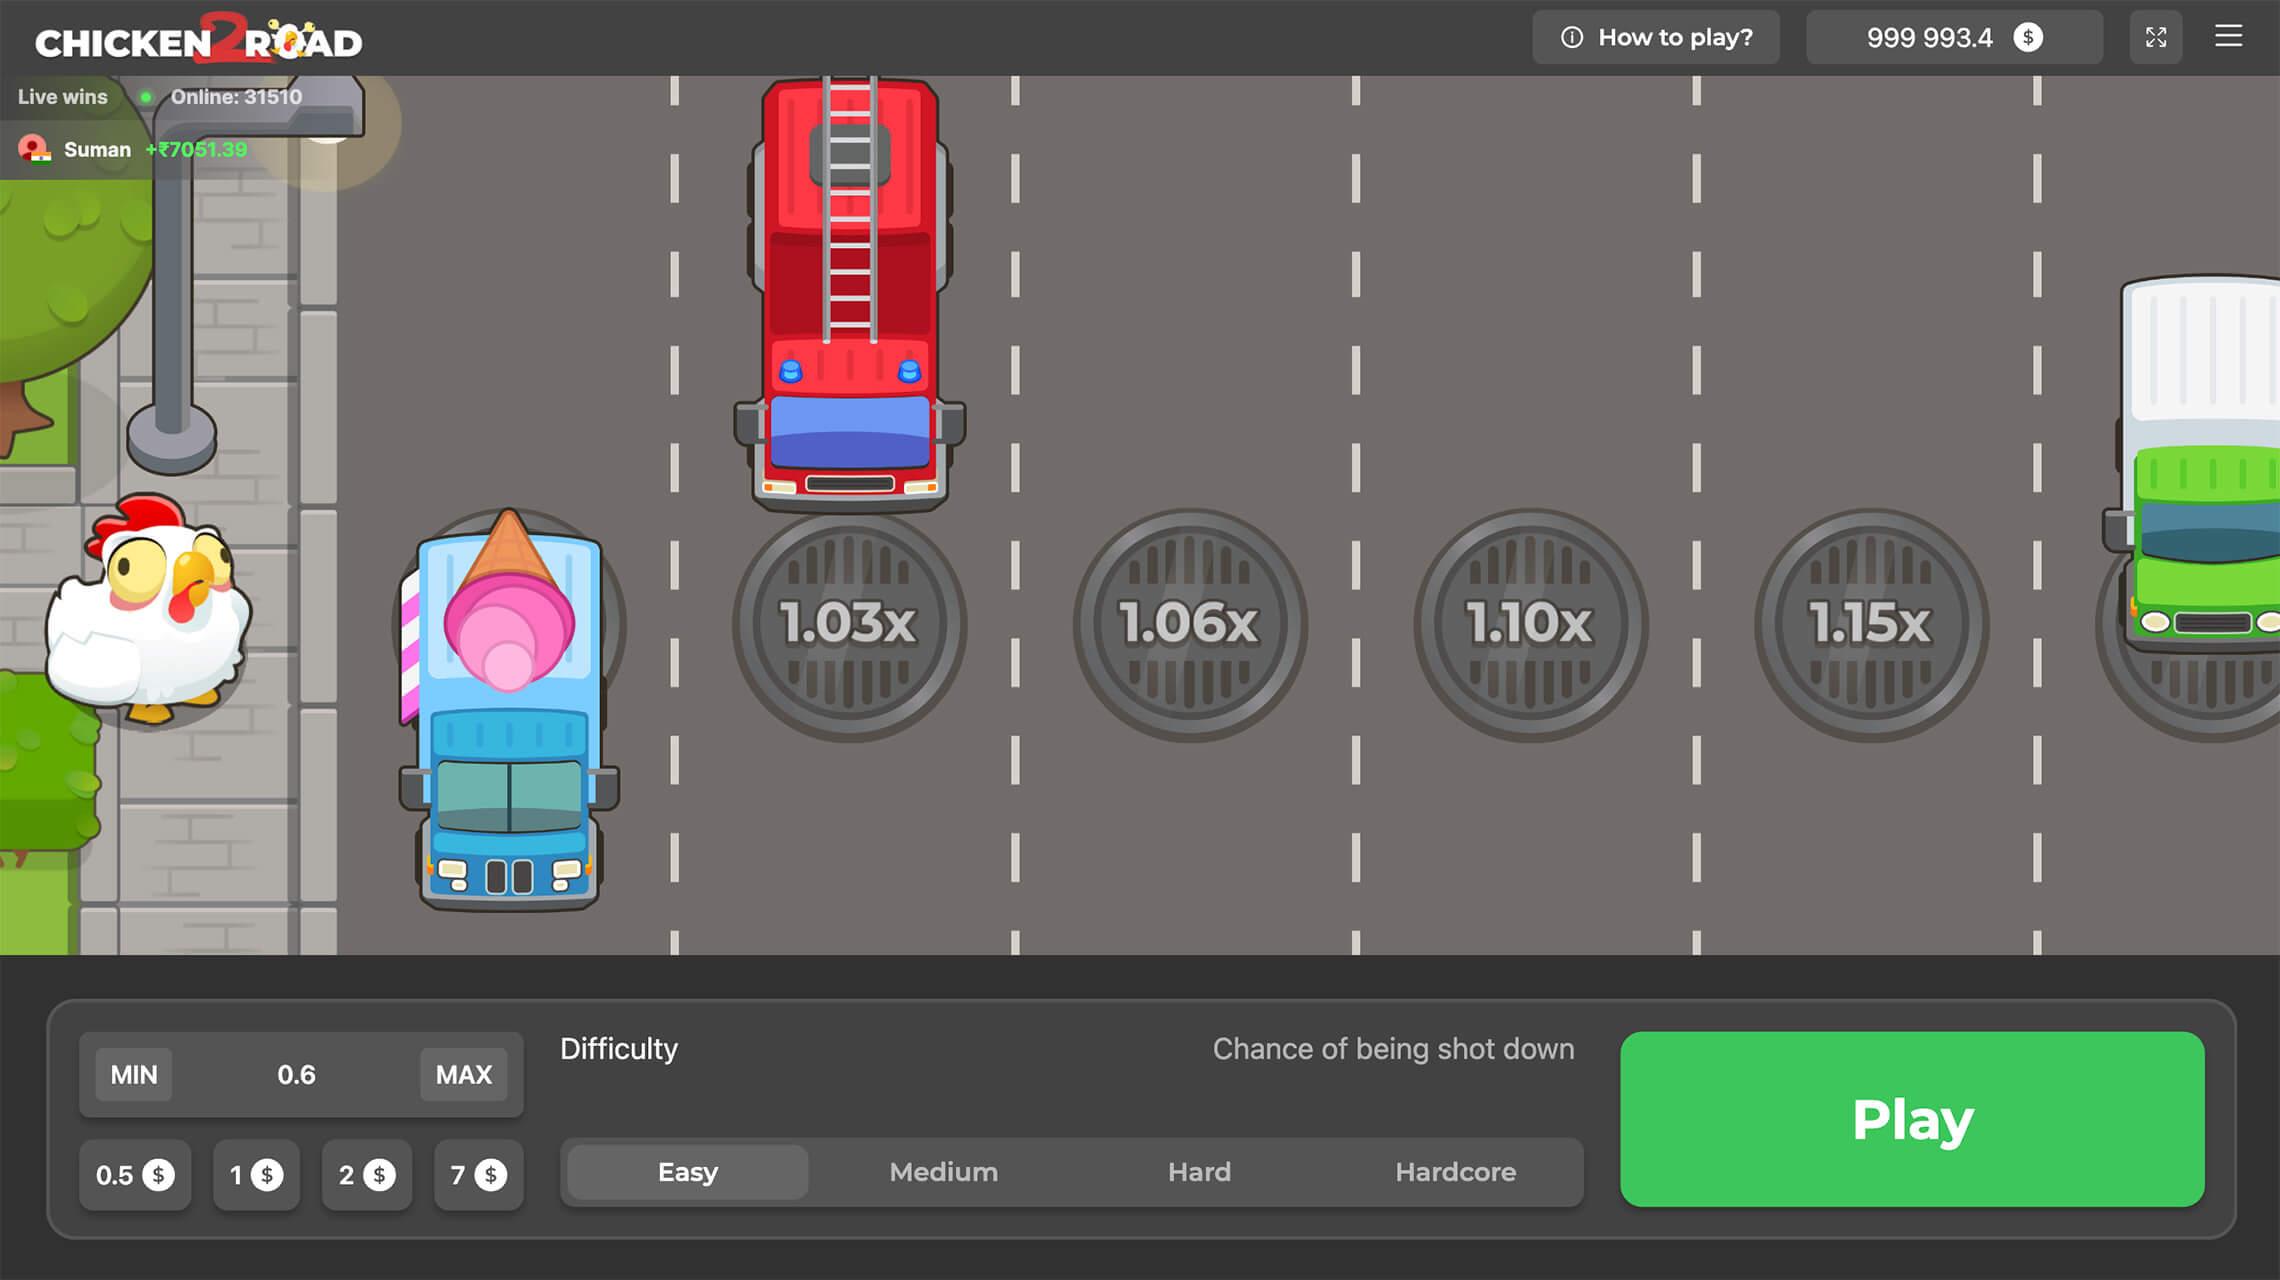Choose the 7 $ quick bet
The height and width of the screenshot is (1280, 2280).
coord(478,1175)
